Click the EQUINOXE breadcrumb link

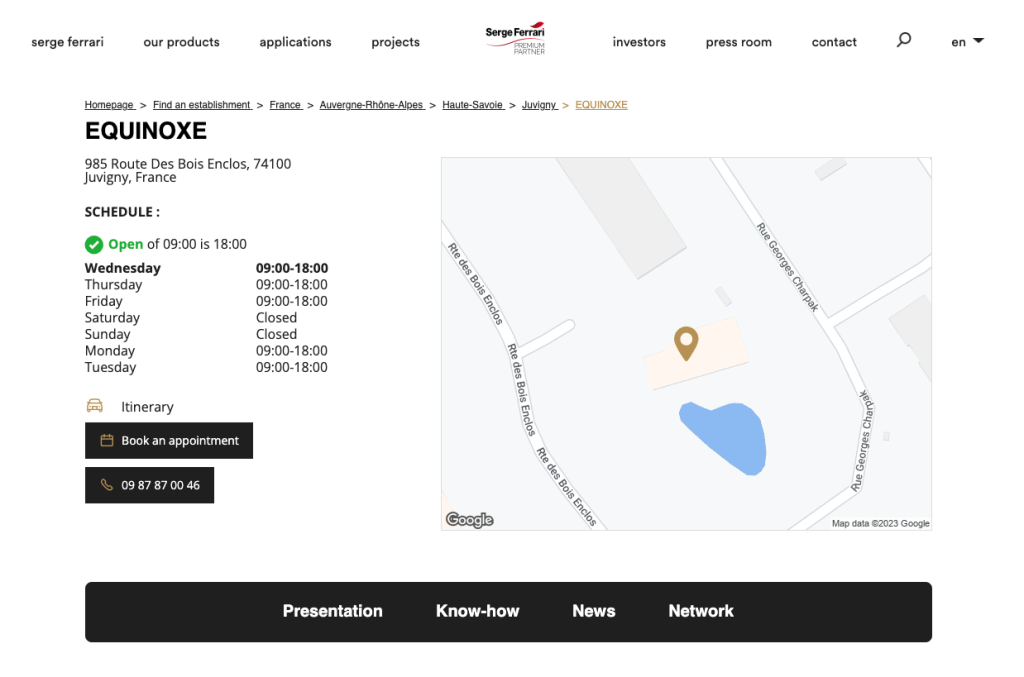pos(601,104)
